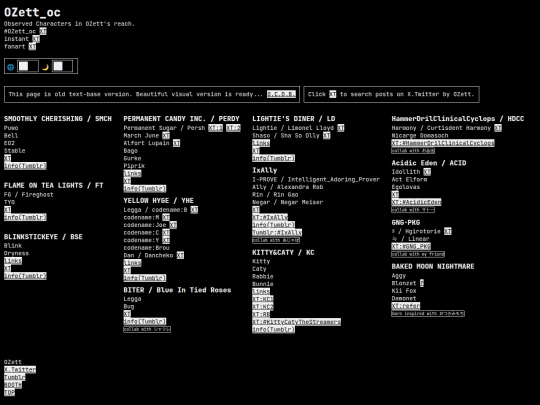This screenshot has width=540, height=405.
Task: Open XT search for March June
Action: coord(166,136)
